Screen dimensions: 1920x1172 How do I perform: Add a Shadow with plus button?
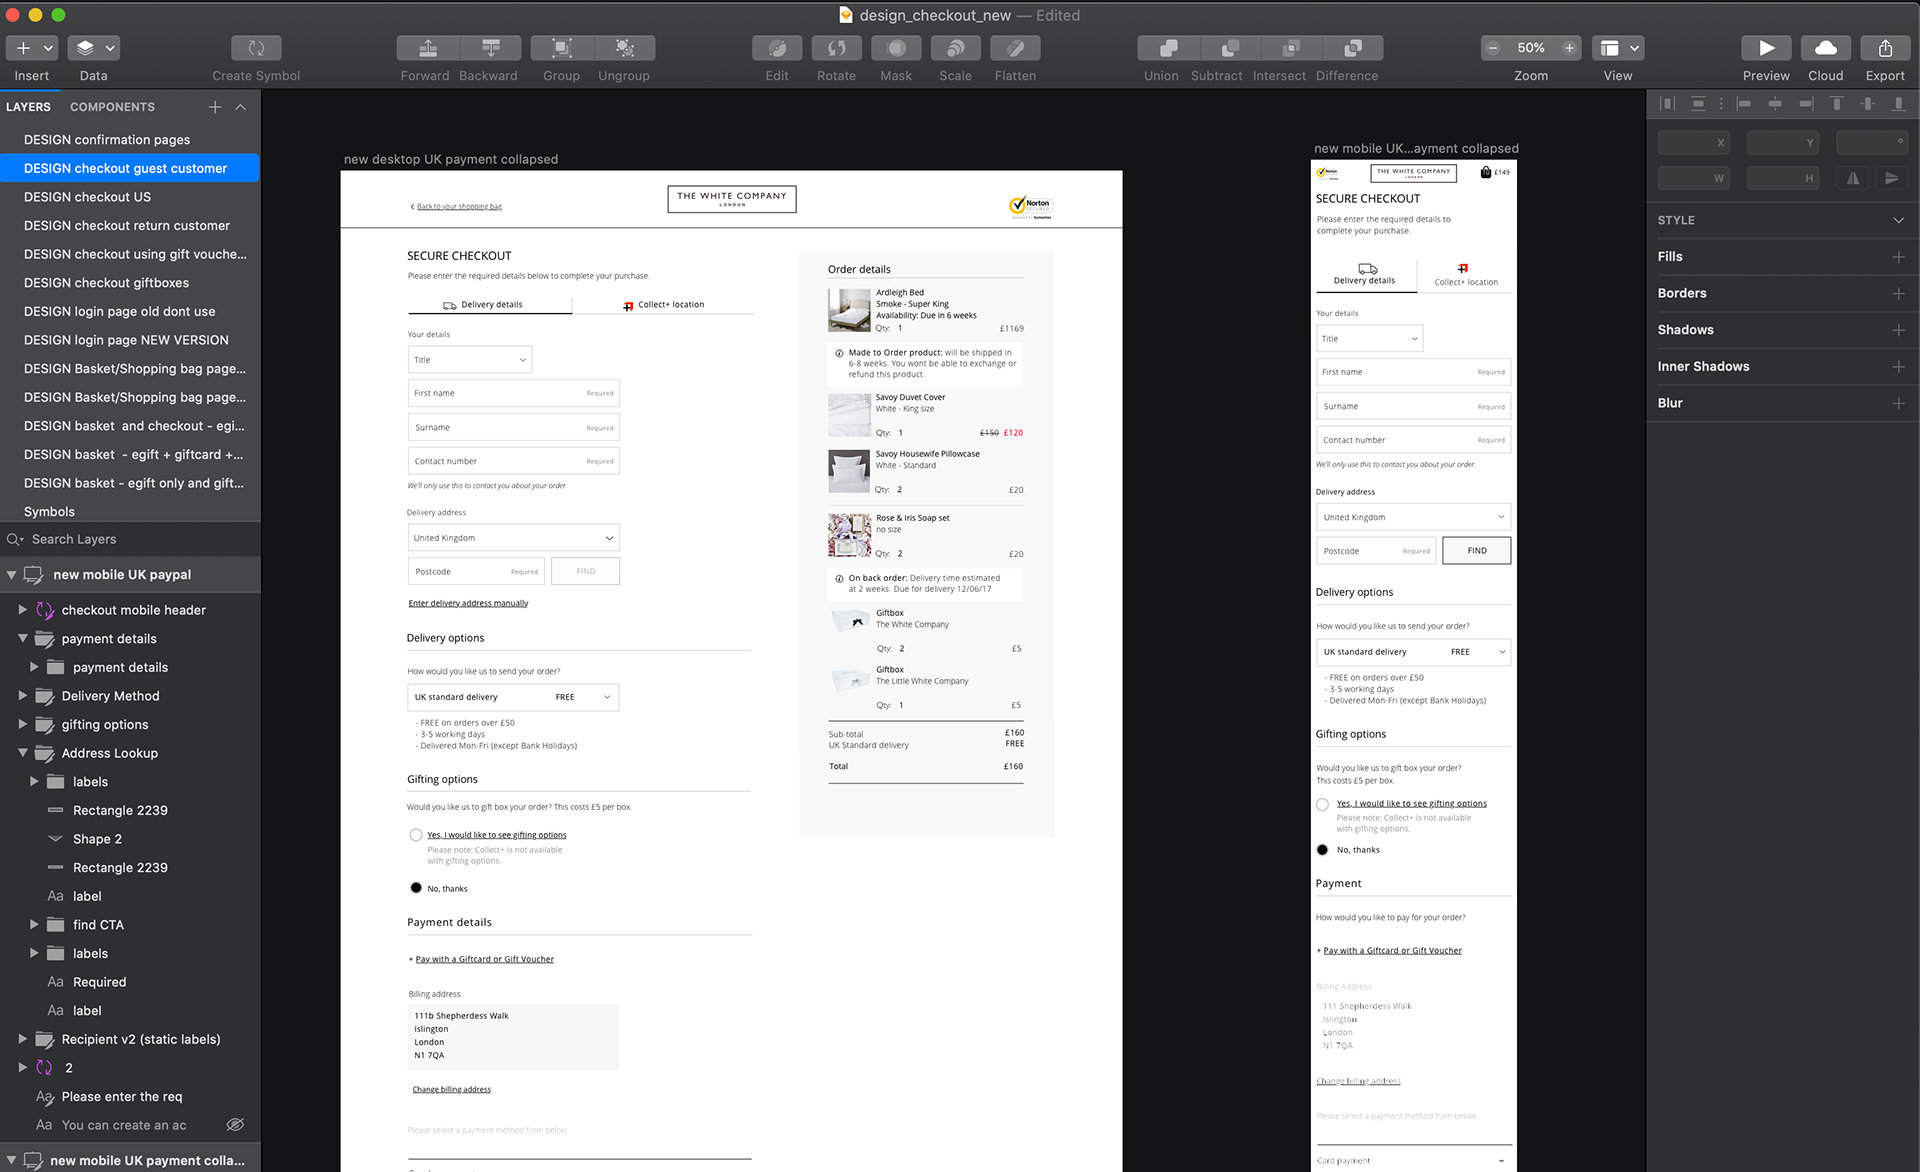(1898, 330)
